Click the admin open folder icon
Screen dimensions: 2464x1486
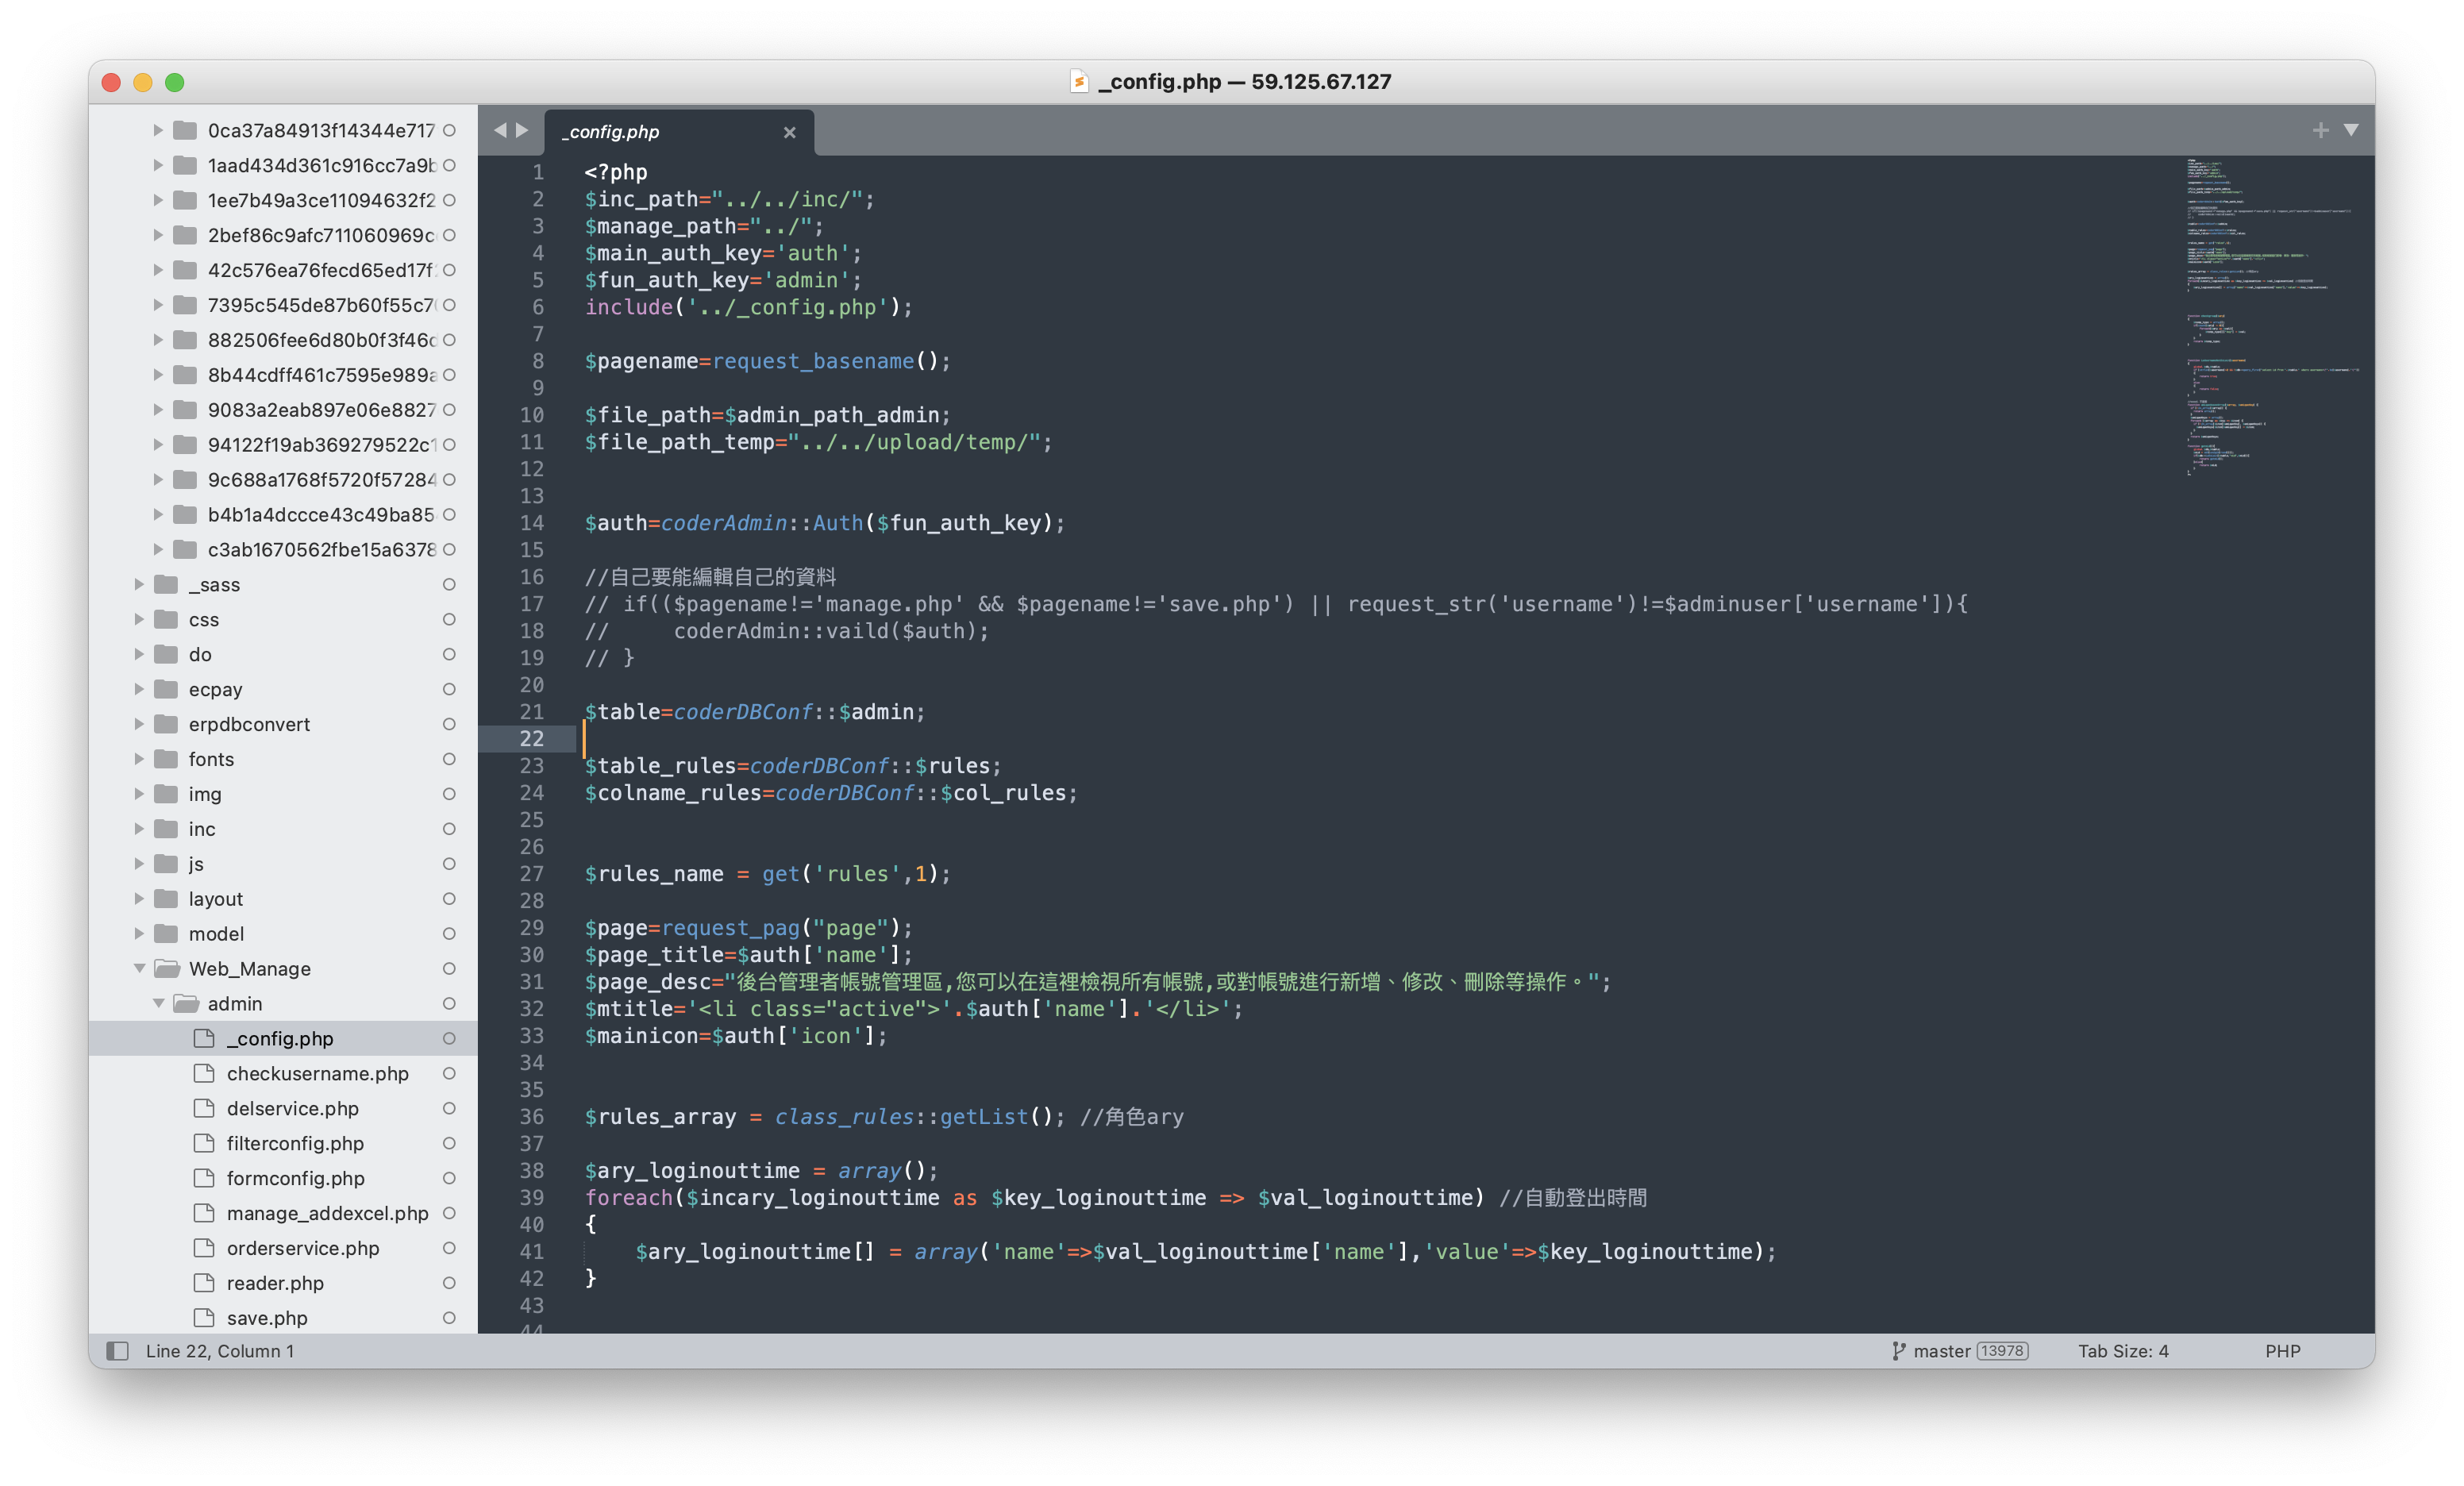pos(186,1003)
